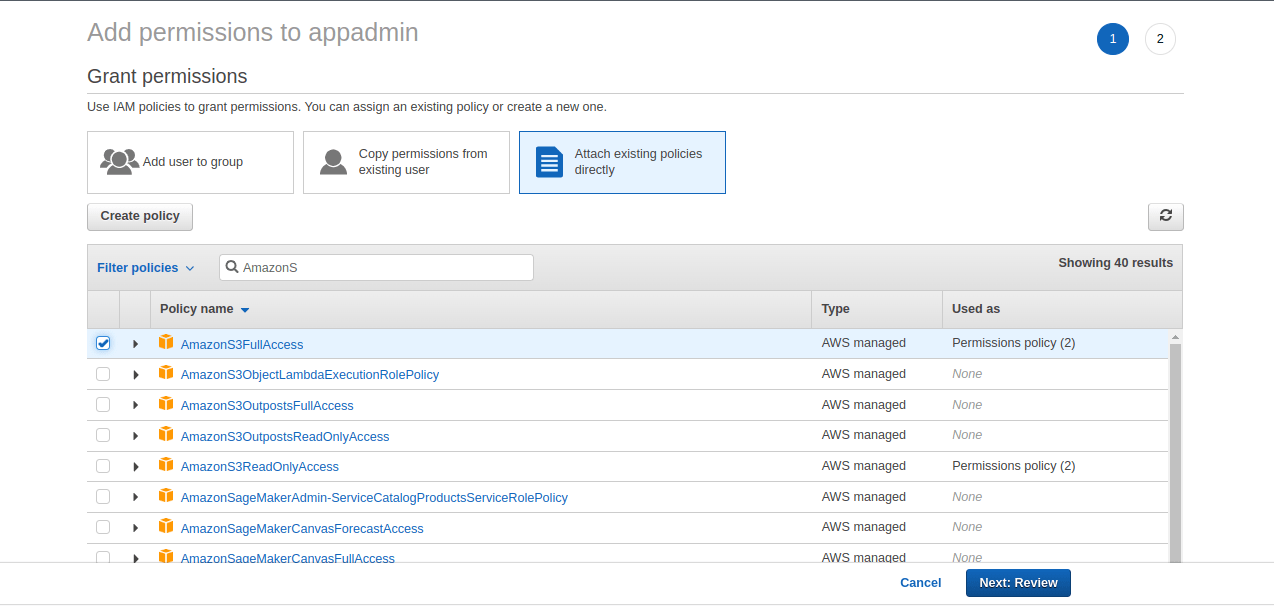Click the Copy permissions user silhouette icon
This screenshot has width=1274, height=606.
tap(333, 162)
